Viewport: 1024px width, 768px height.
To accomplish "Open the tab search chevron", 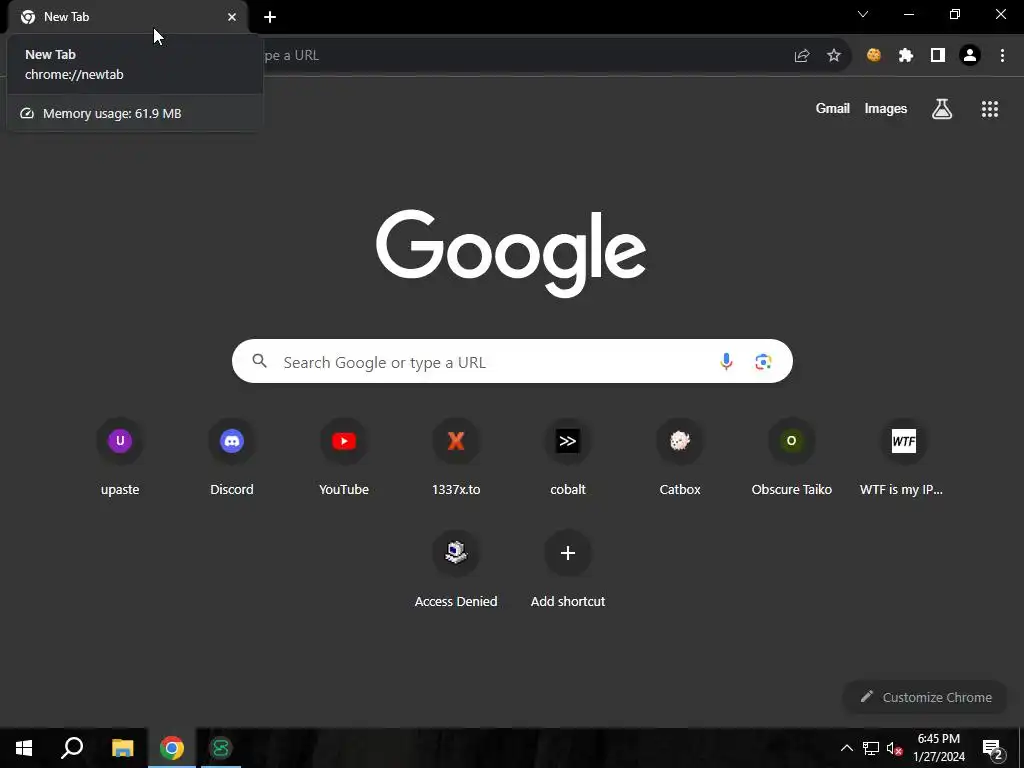I will click(x=863, y=14).
